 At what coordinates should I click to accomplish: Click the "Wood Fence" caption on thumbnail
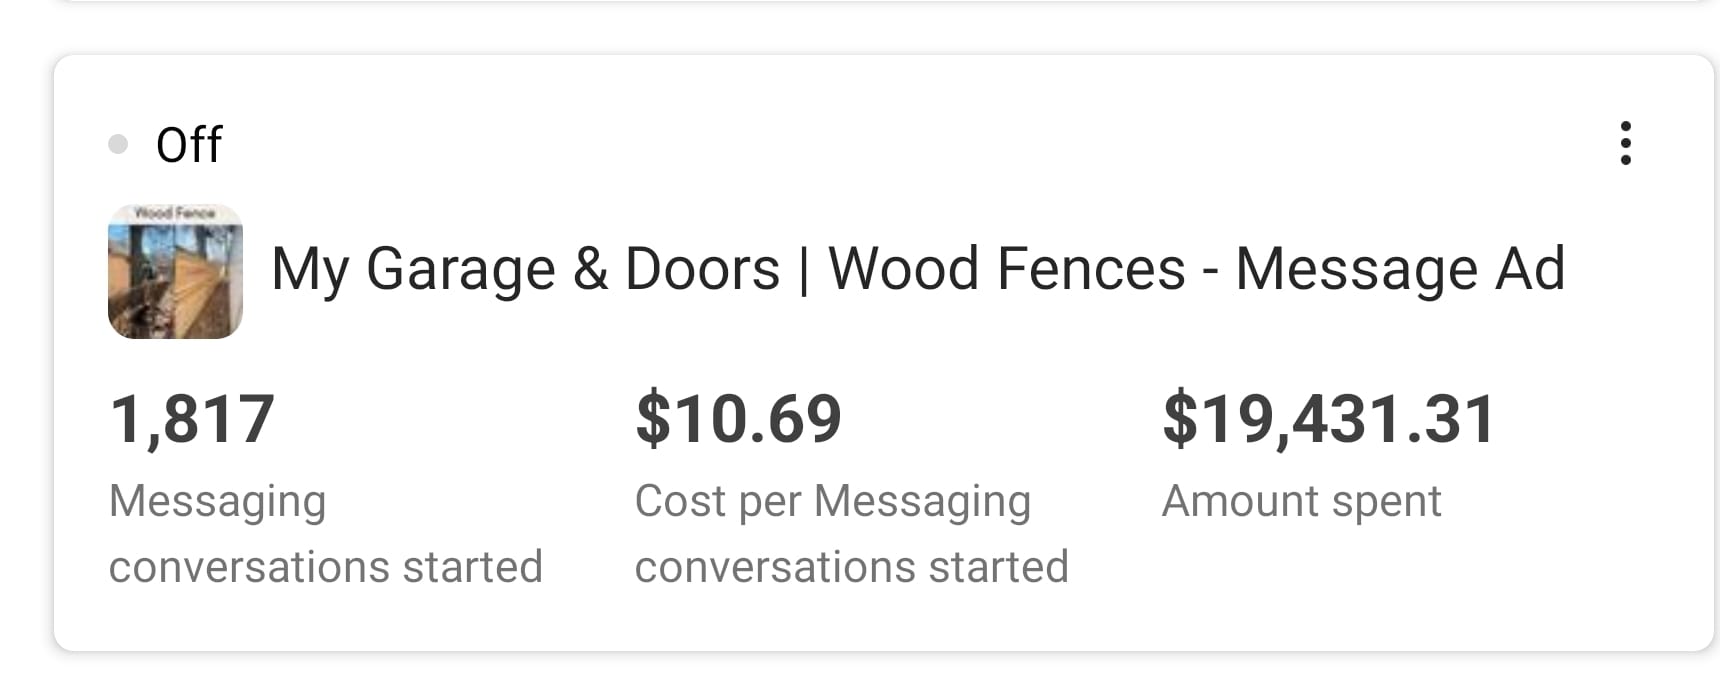click(175, 212)
